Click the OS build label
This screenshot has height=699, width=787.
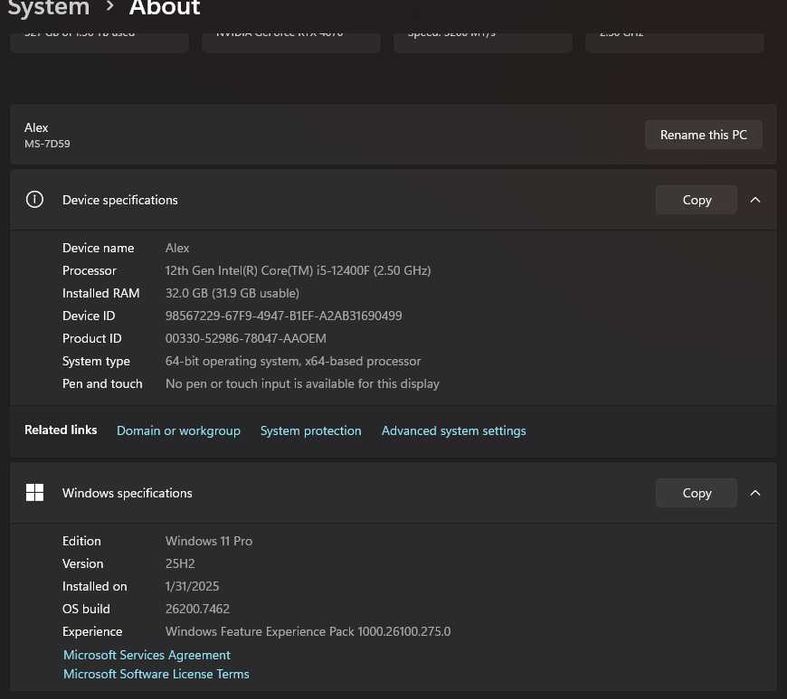(x=86, y=609)
